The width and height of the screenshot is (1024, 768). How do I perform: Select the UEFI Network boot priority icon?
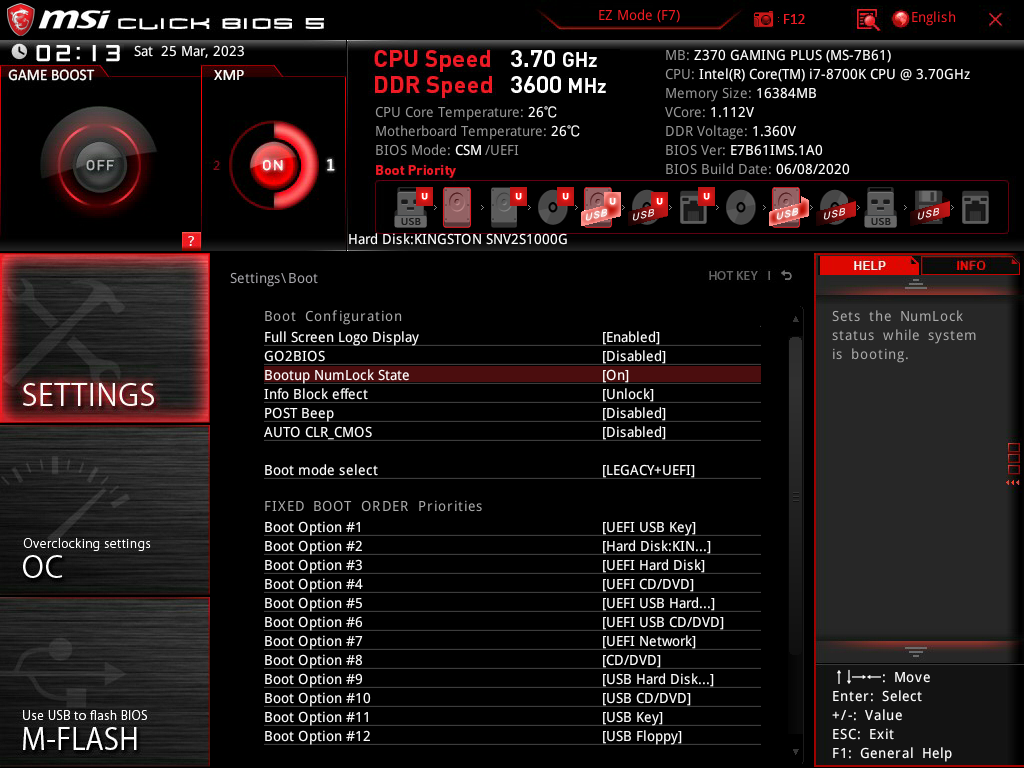(x=696, y=207)
